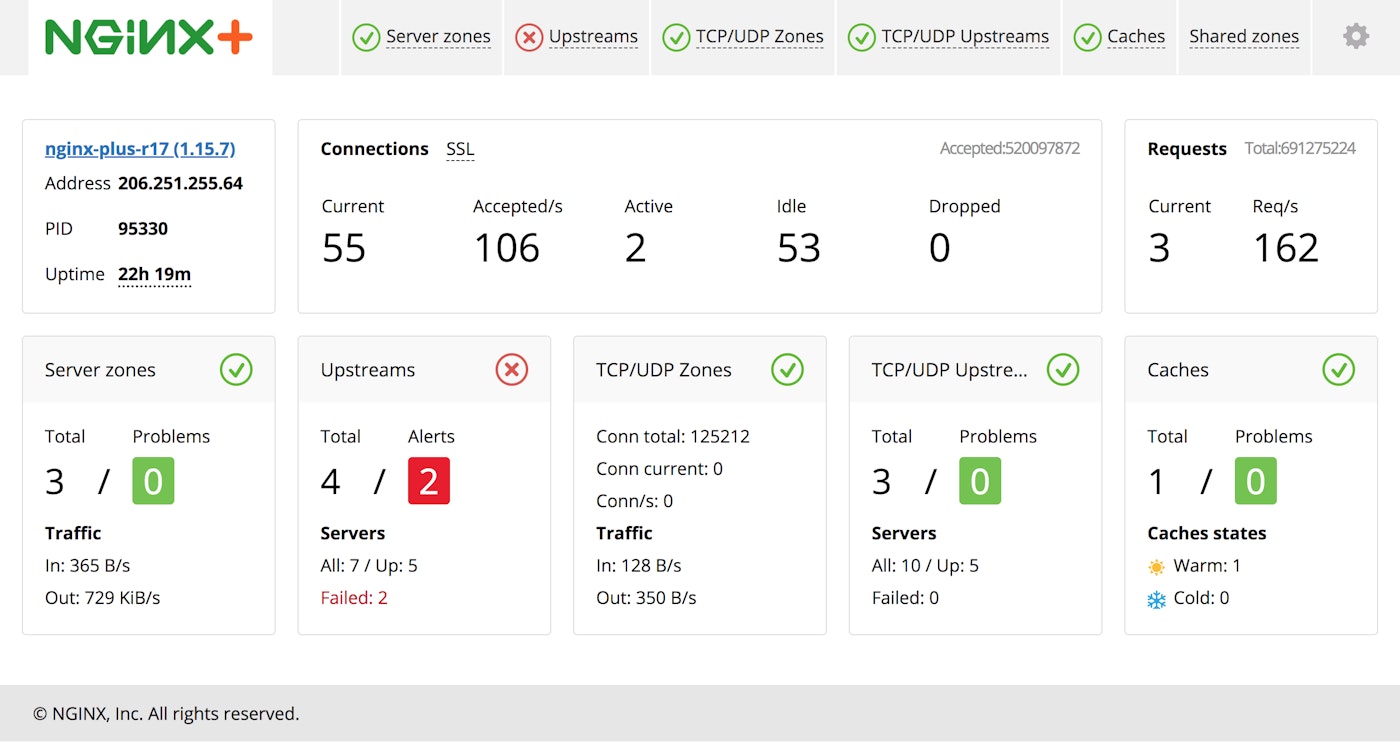Click the red Alerts count badge 2
The height and width of the screenshot is (743, 1400).
point(428,481)
